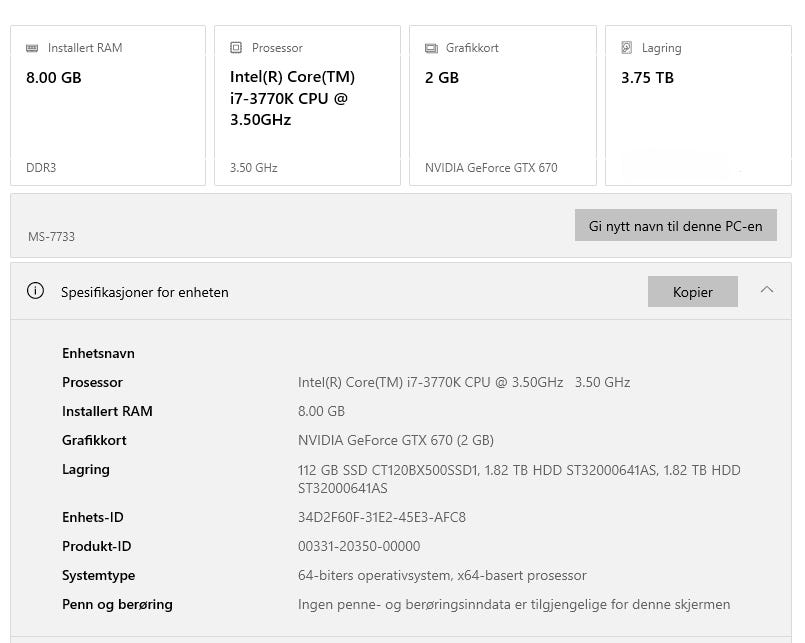
Task: Click the Enhets-ID label
Action: [x=92, y=517]
